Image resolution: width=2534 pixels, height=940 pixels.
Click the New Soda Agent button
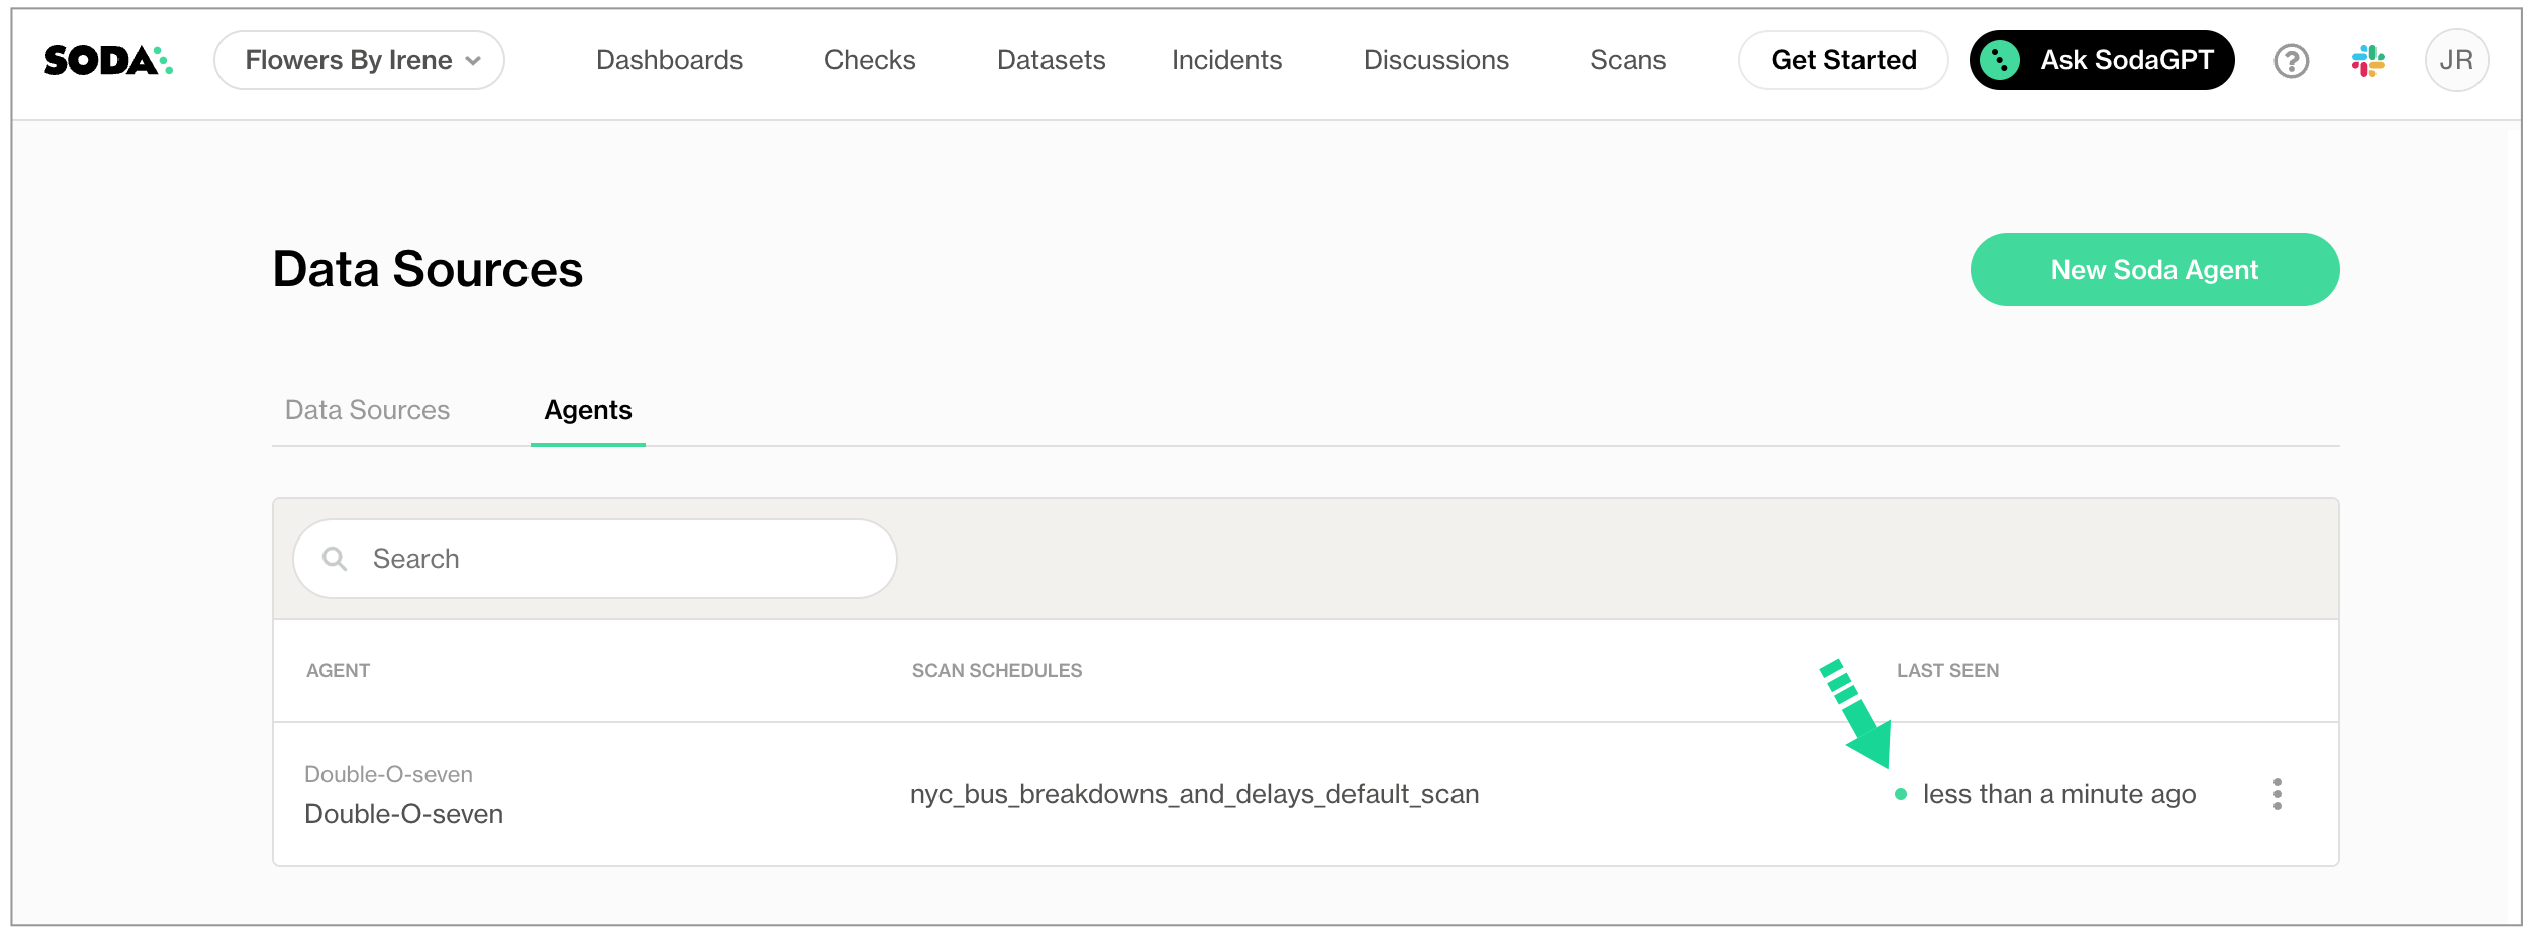click(2154, 270)
